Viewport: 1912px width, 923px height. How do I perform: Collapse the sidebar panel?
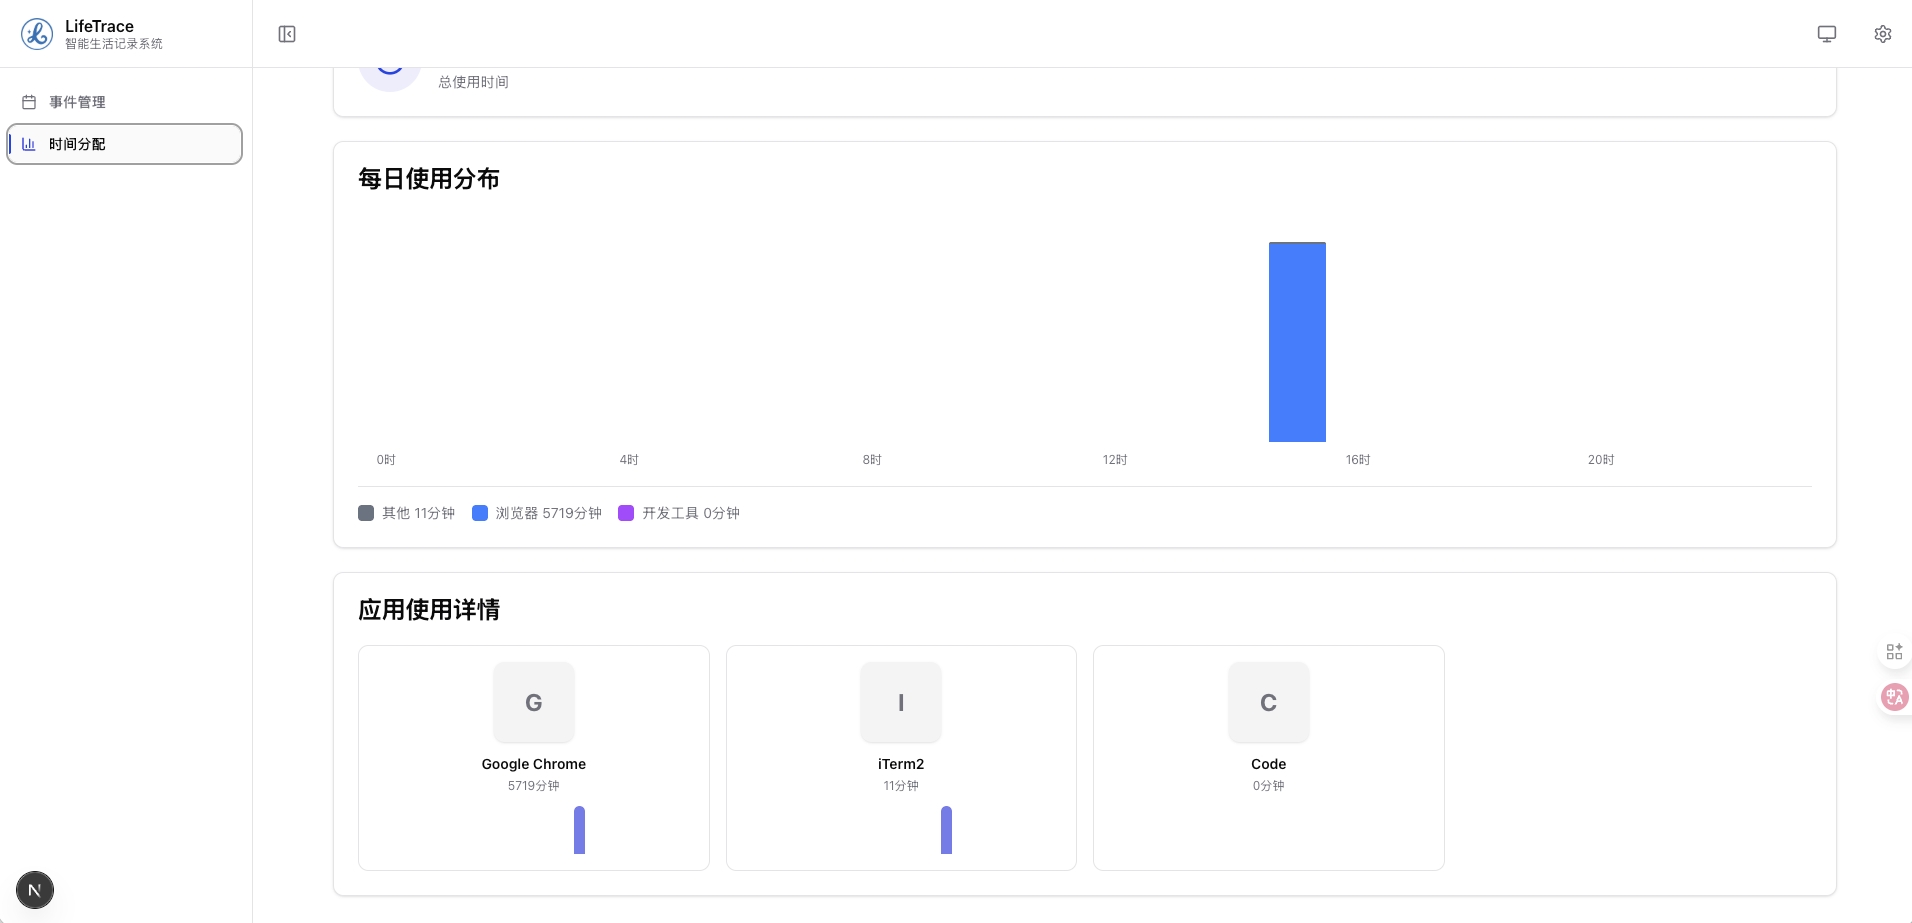coord(287,34)
